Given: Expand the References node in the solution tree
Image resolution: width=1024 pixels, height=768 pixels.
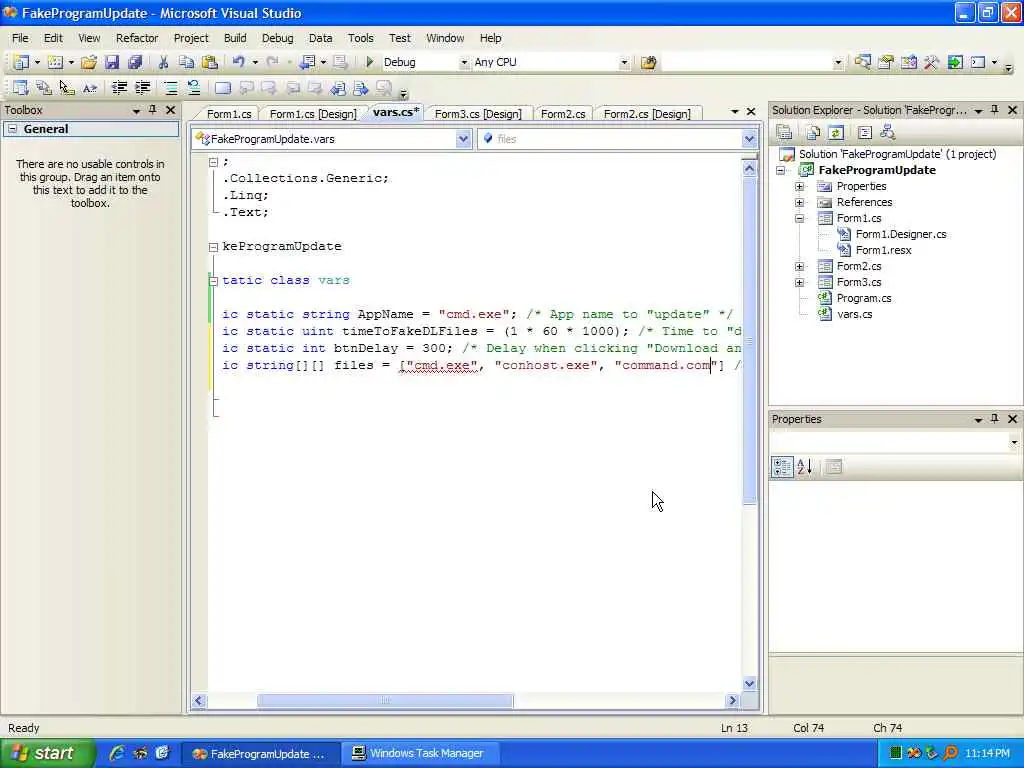Looking at the screenshot, I should [799, 202].
